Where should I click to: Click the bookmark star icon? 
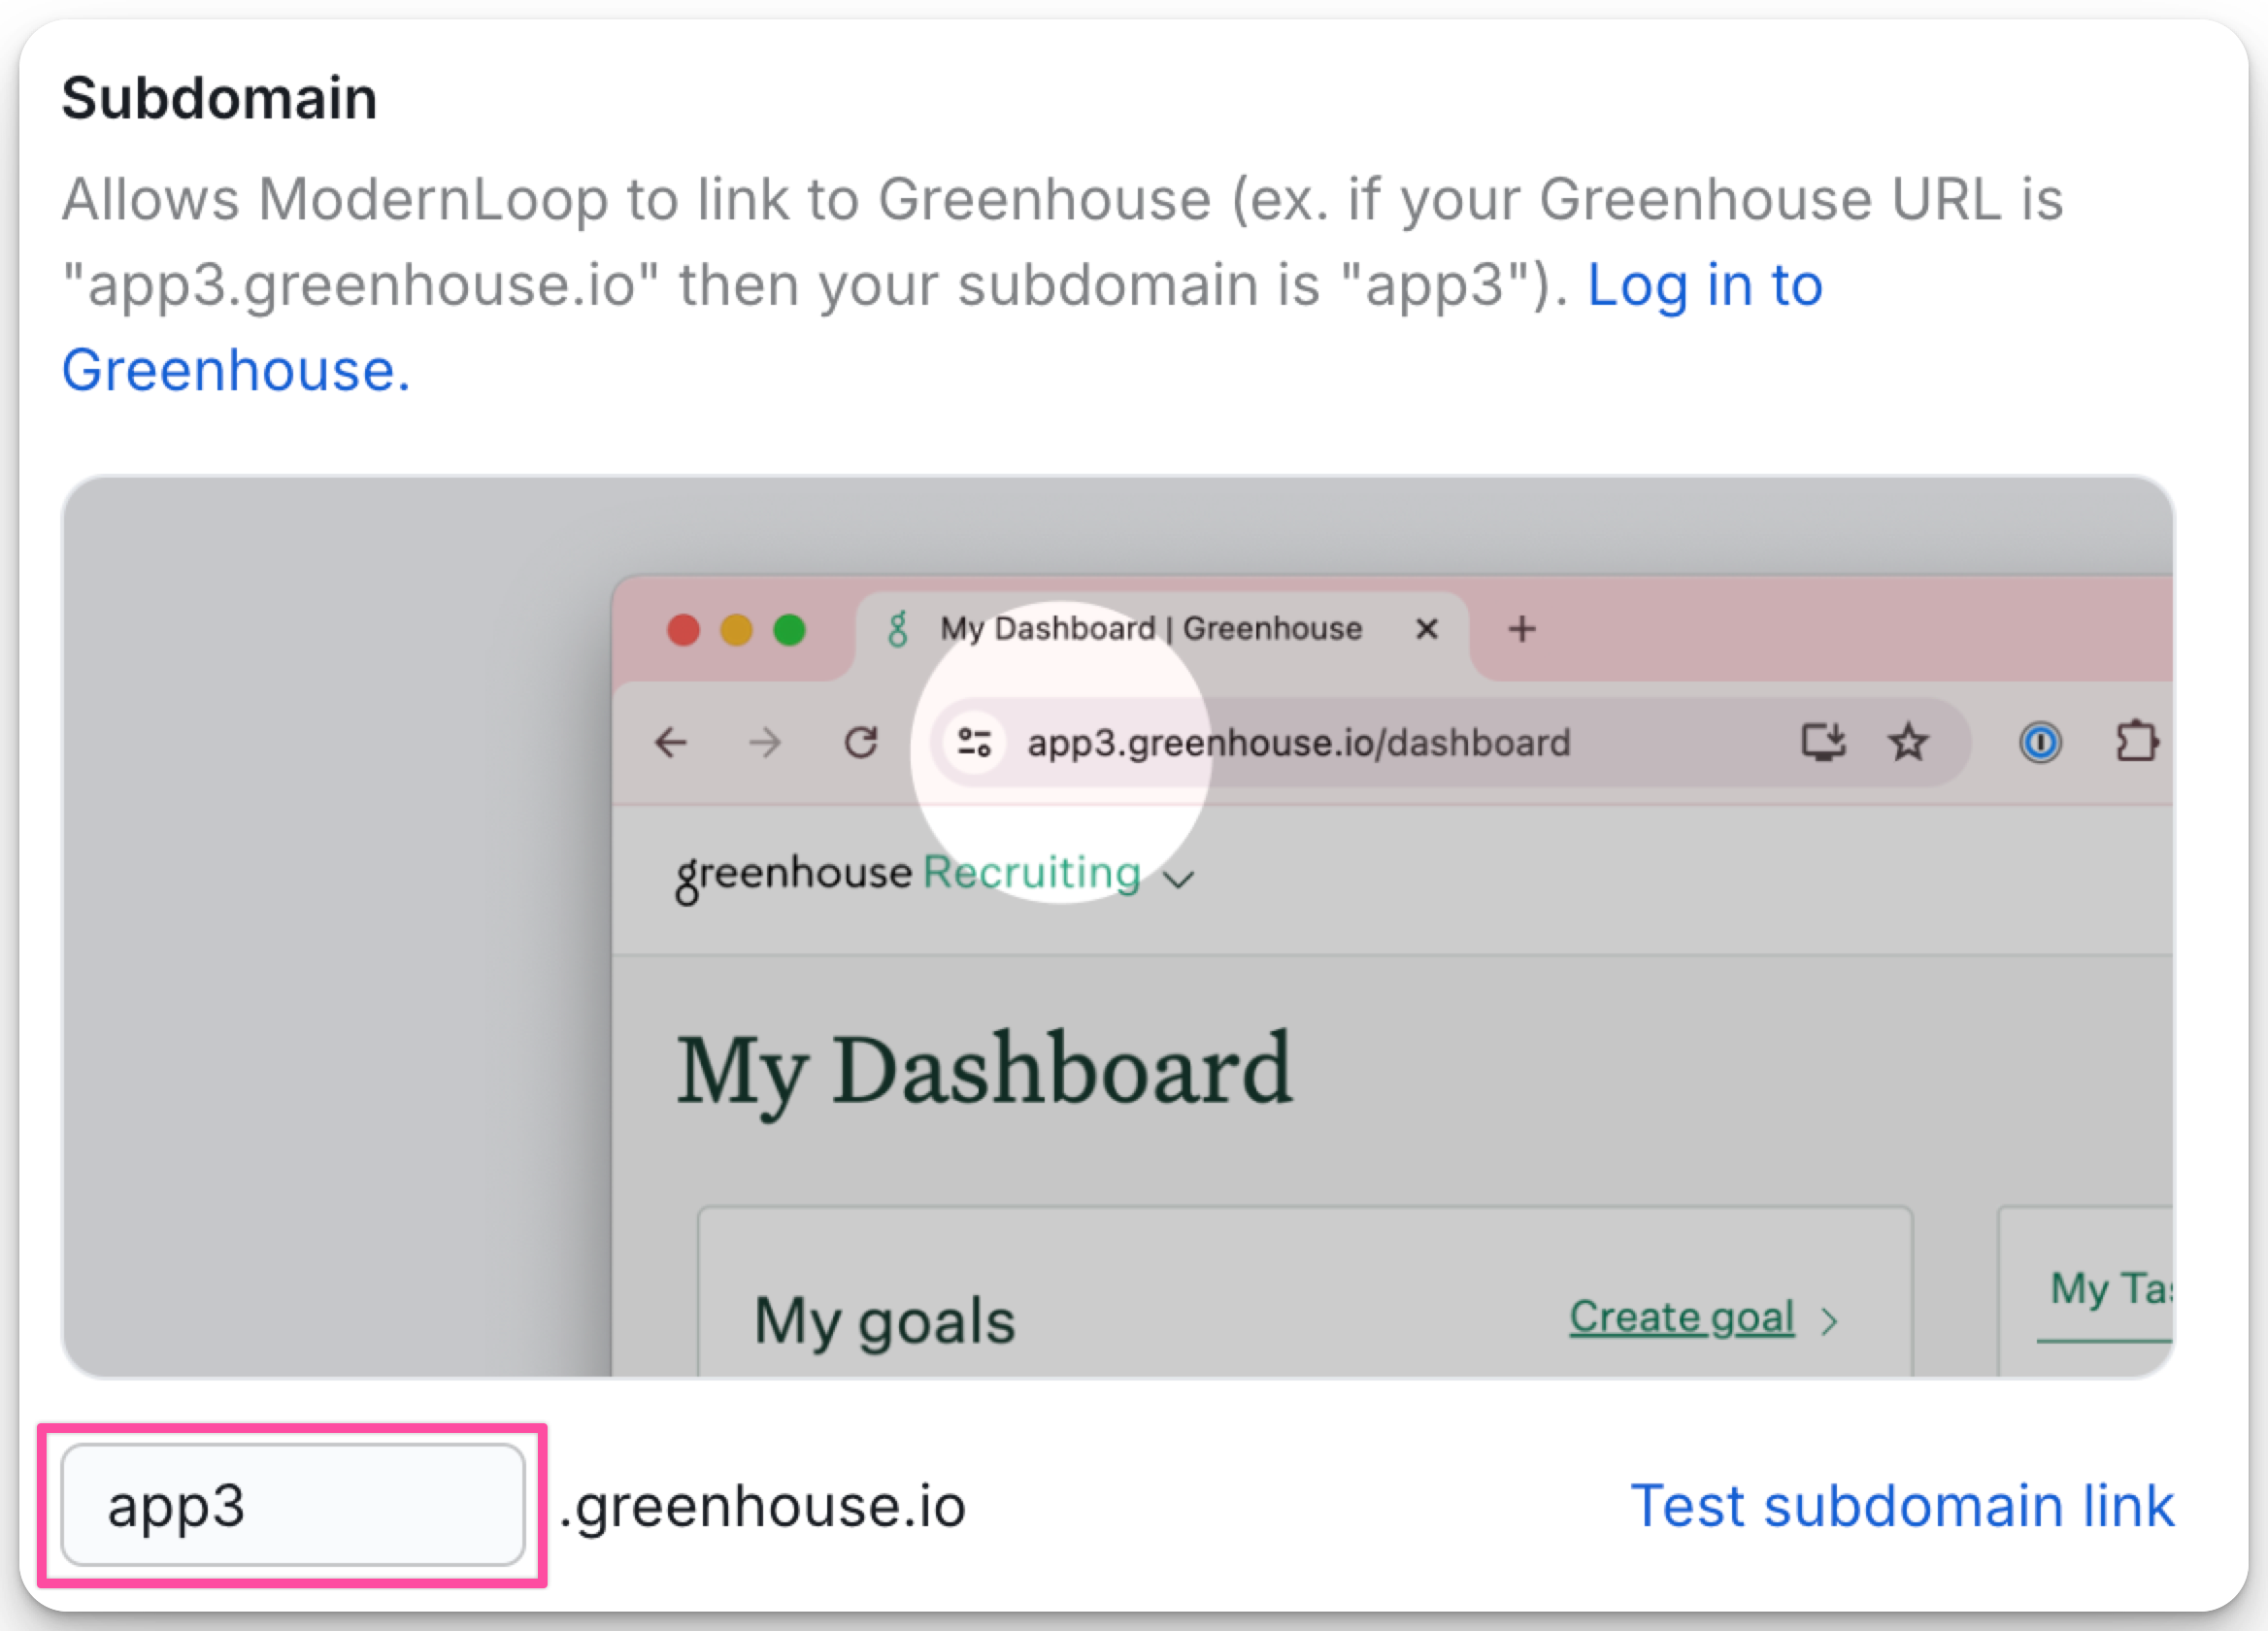pyautogui.click(x=1908, y=742)
